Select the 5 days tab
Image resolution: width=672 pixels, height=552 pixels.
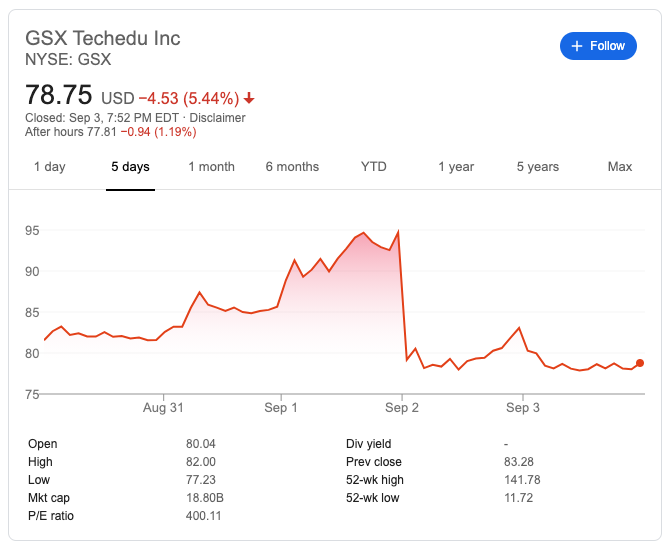click(x=130, y=167)
